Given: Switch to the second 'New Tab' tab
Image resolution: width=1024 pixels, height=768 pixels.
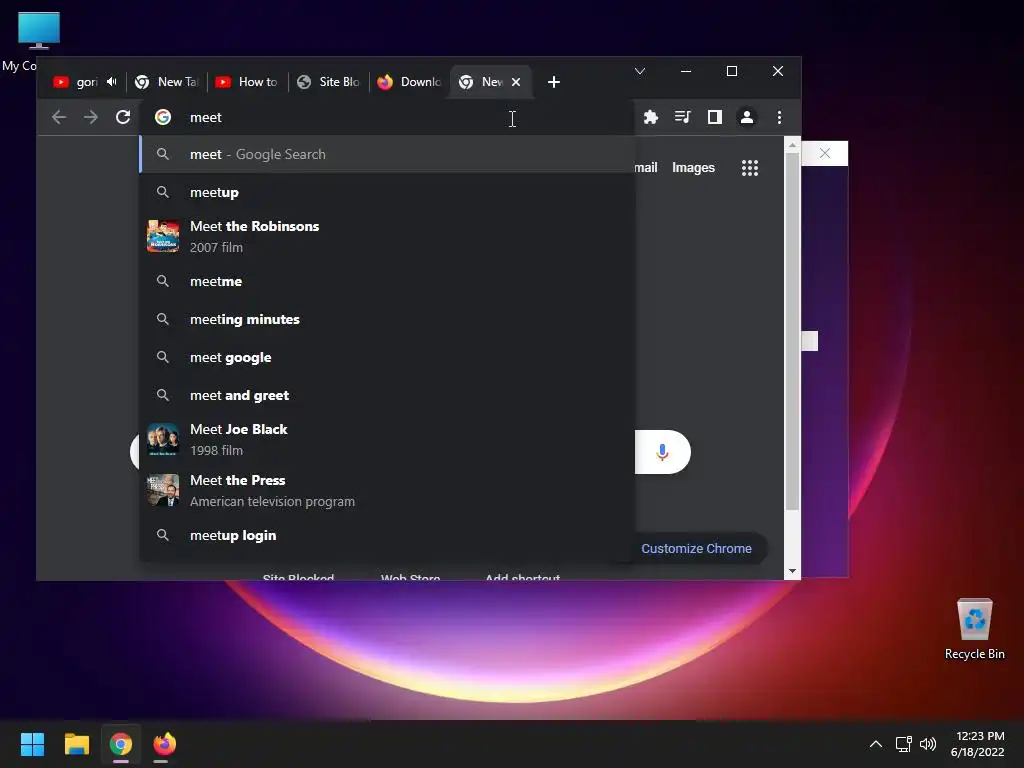Looking at the screenshot, I should pos(167,82).
